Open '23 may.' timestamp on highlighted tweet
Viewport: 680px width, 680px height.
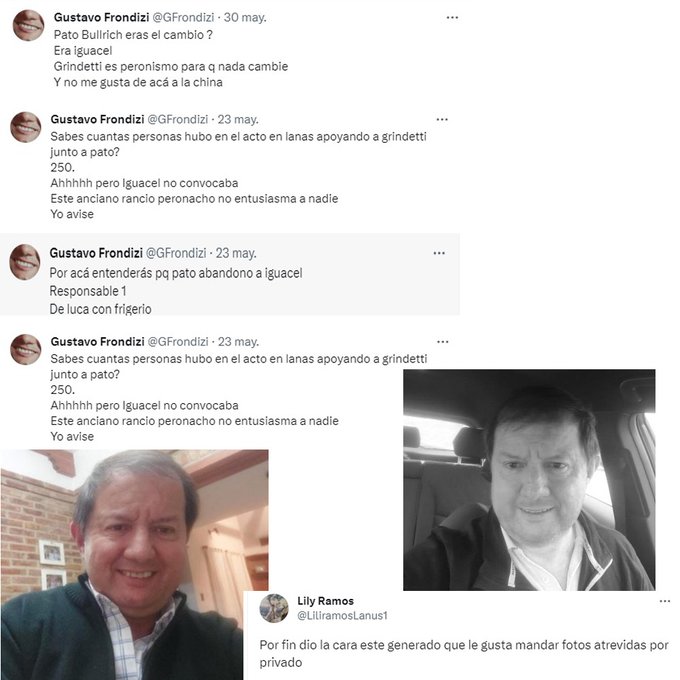click(x=236, y=253)
